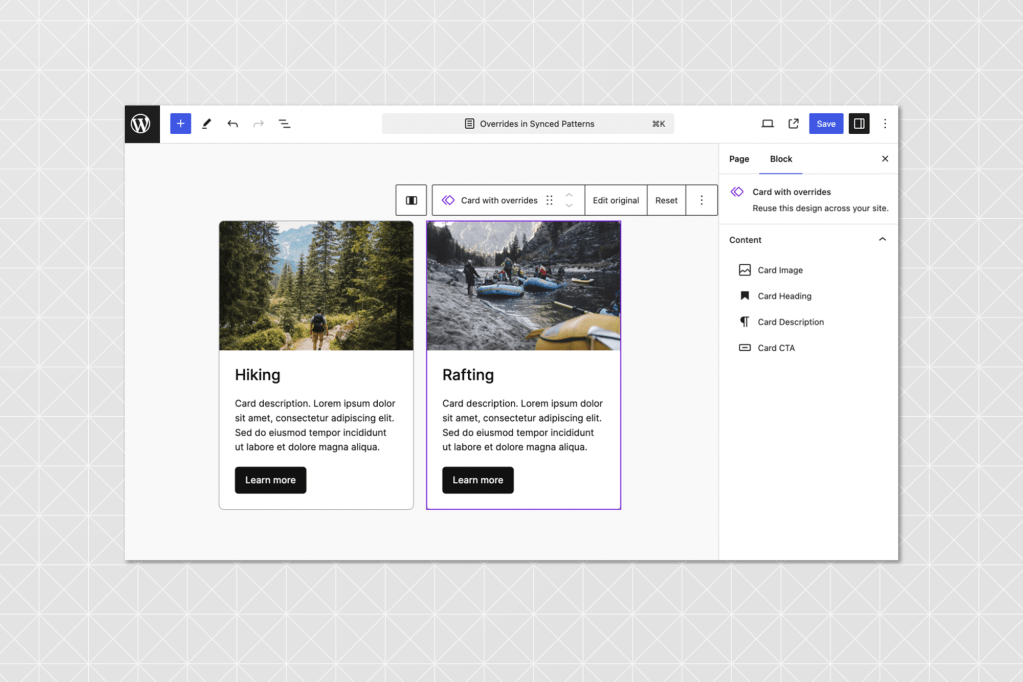
Task: Toggle the Settings sidebar panel
Action: click(858, 124)
